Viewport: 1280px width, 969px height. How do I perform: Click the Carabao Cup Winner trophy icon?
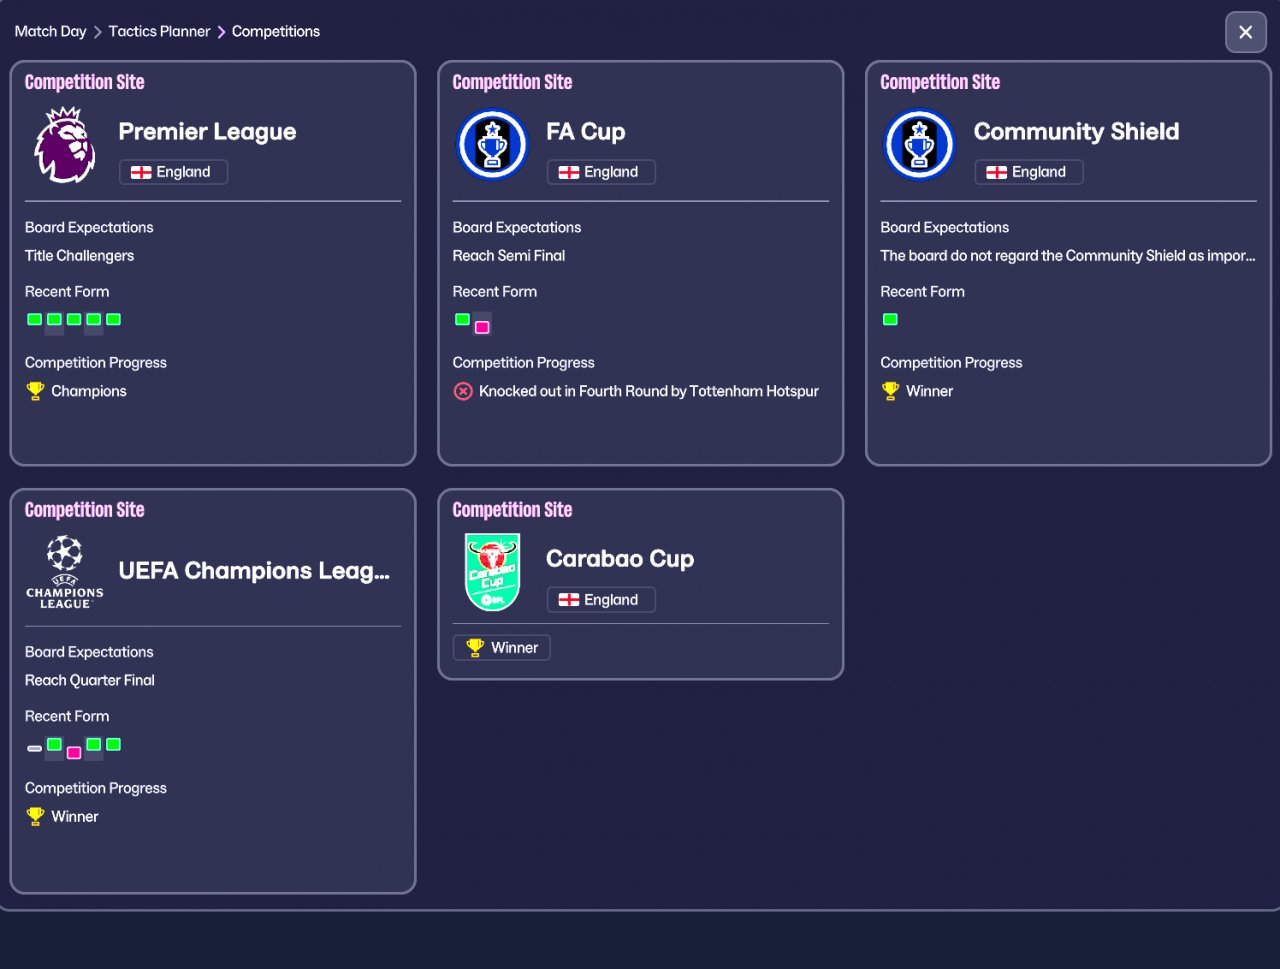475,648
